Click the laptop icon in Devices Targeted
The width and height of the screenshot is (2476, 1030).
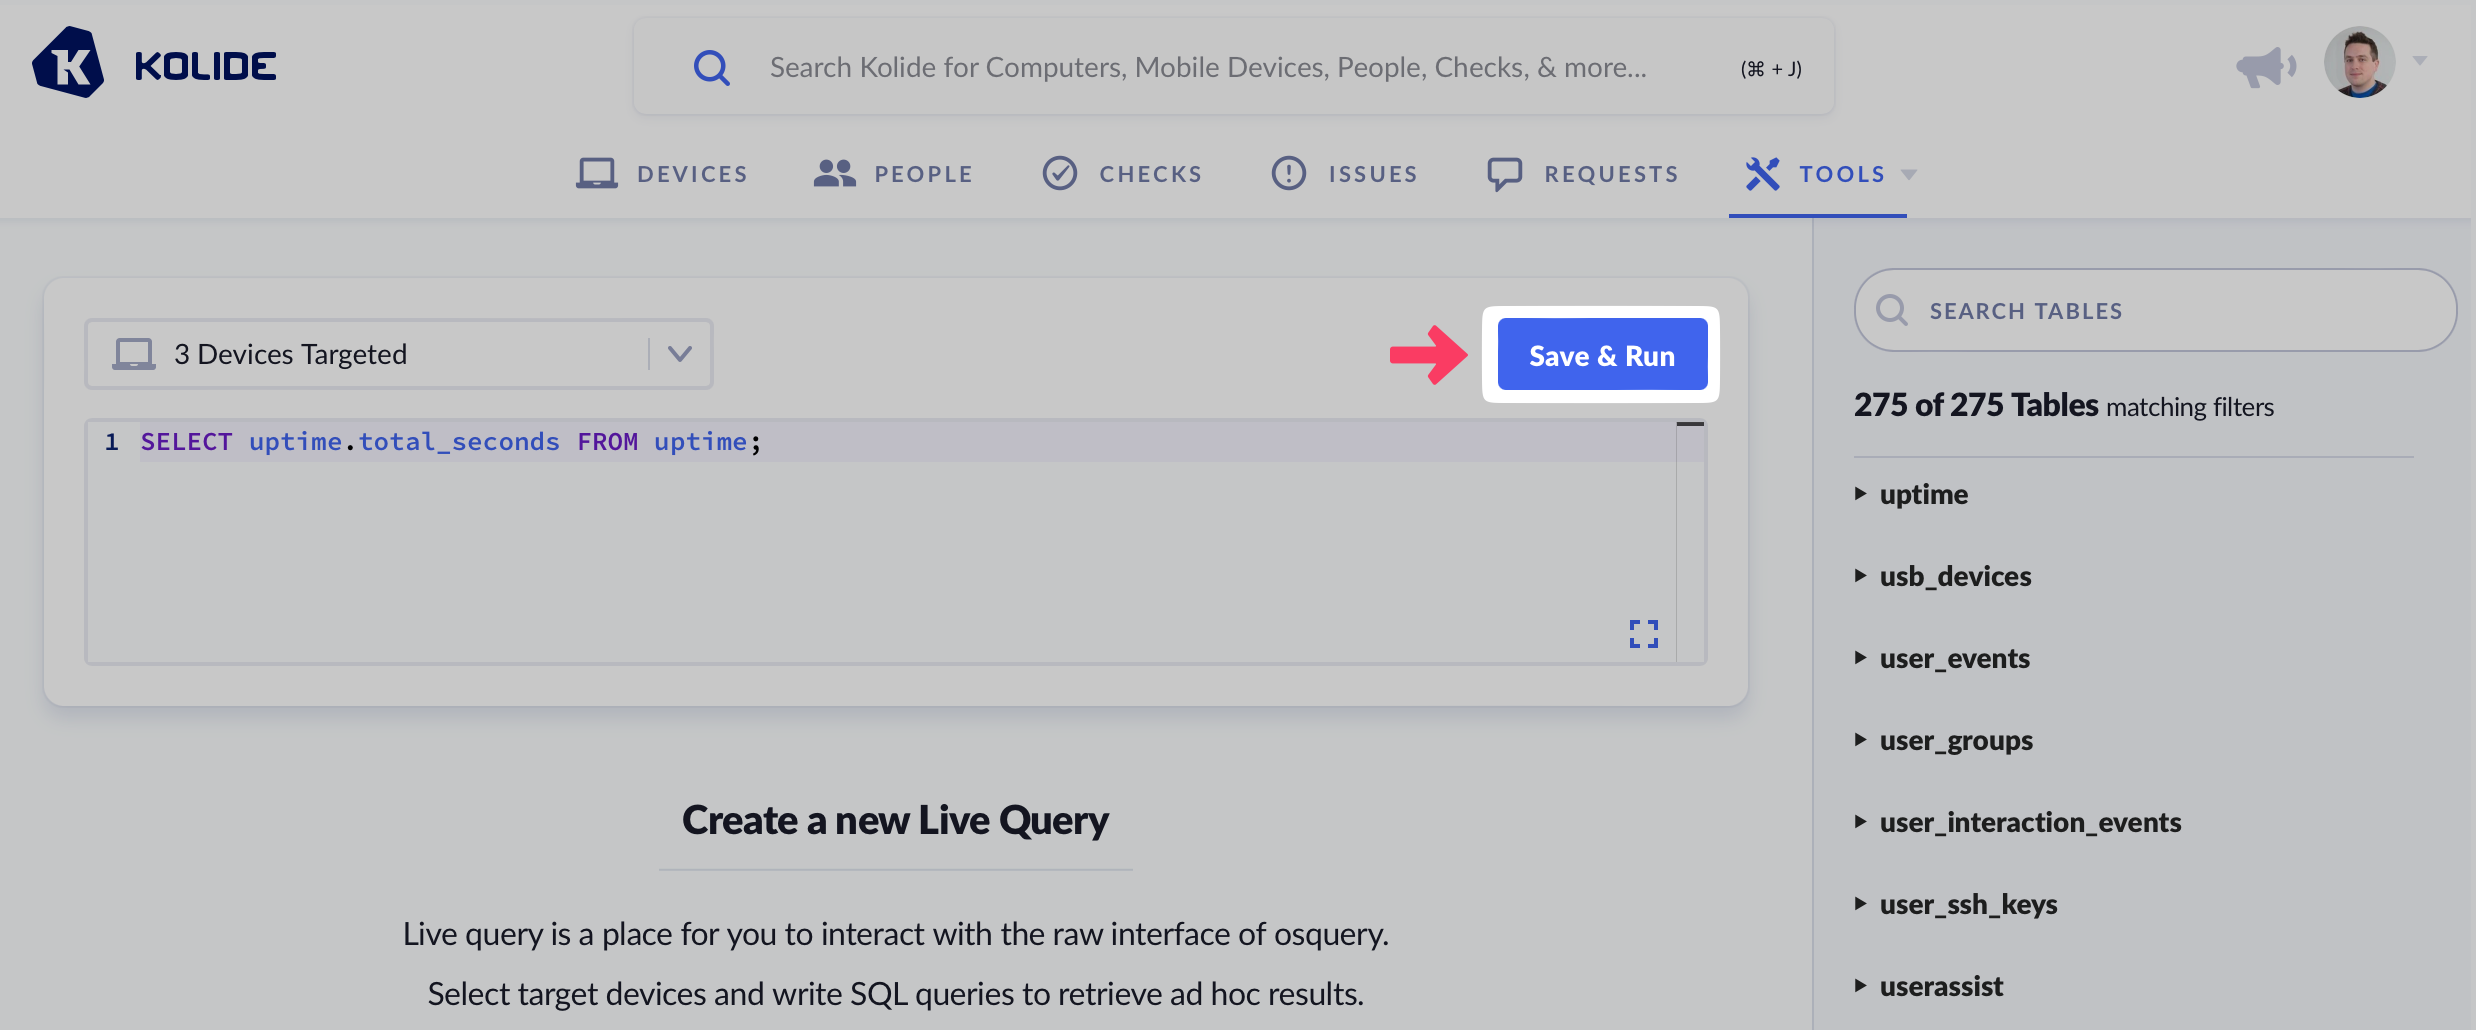(x=134, y=354)
